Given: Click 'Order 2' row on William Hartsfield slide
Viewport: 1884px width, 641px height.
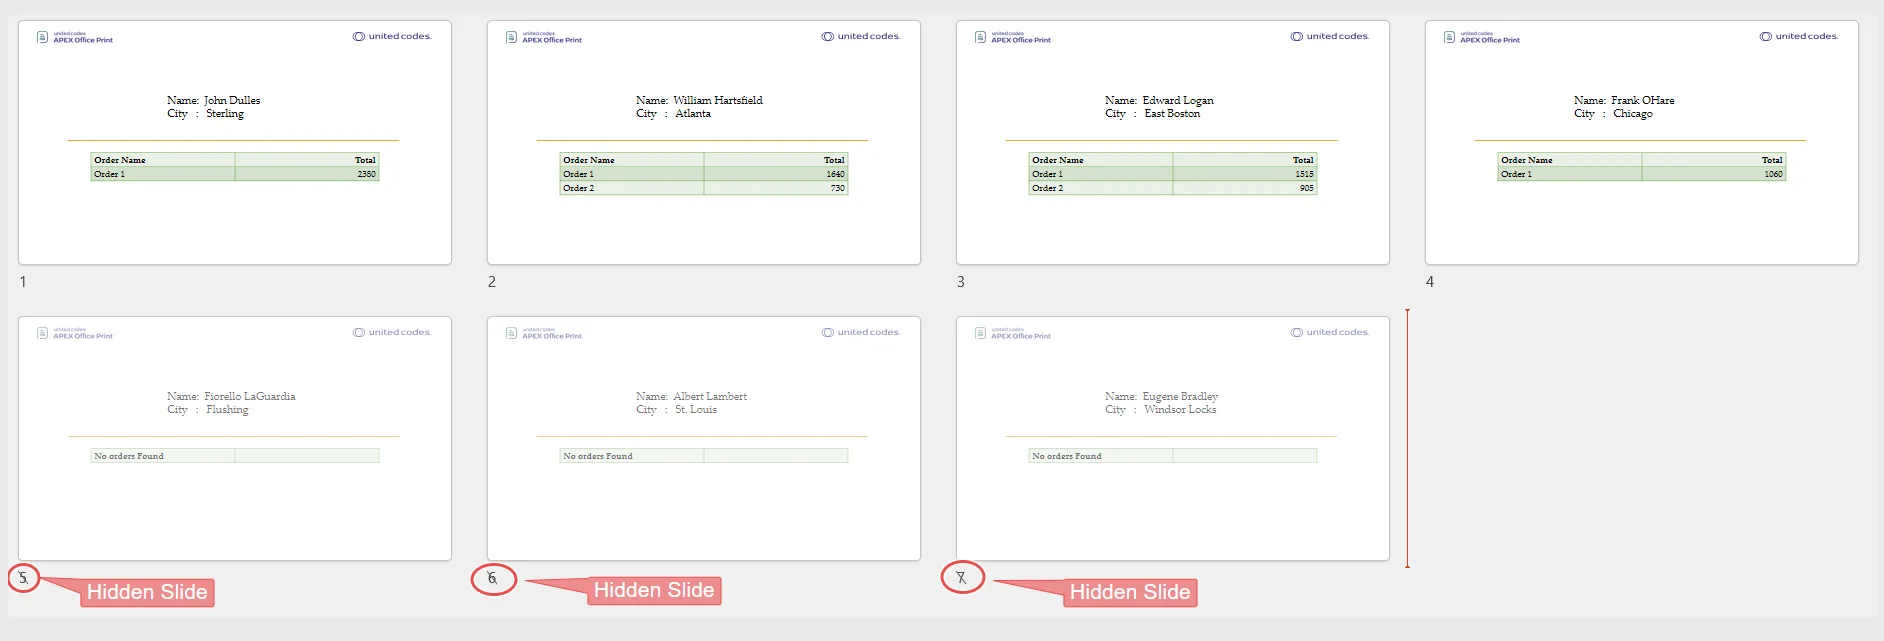Looking at the screenshot, I should click(704, 188).
